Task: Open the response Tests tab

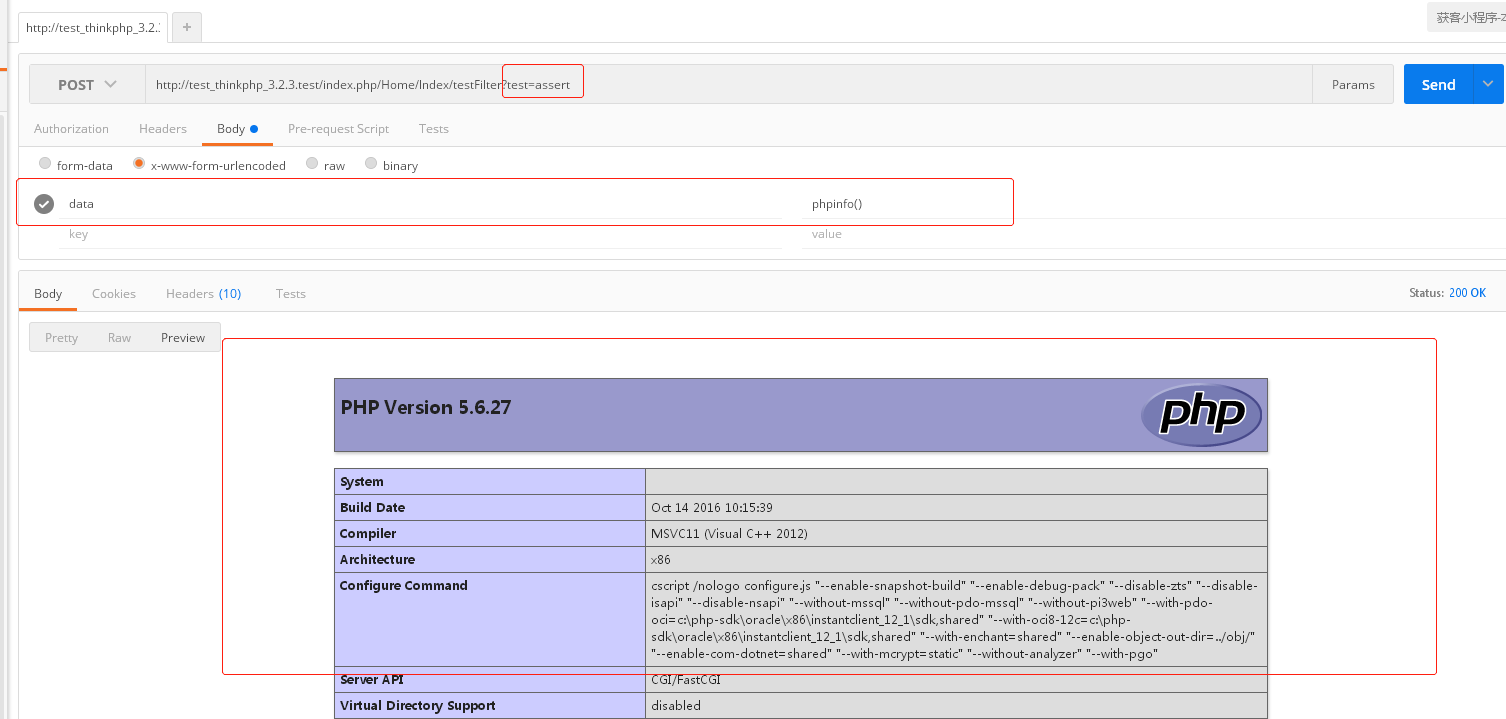Action: pos(291,294)
